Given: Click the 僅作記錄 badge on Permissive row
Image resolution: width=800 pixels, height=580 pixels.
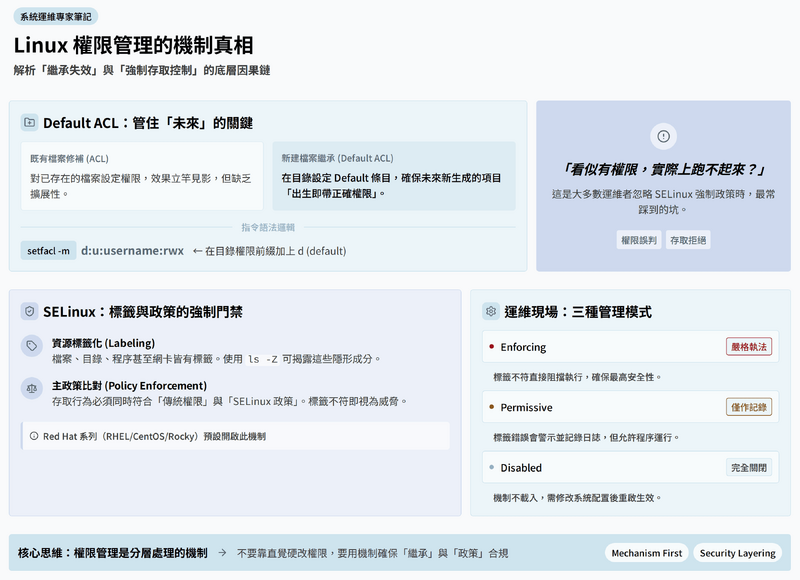Looking at the screenshot, I should 749,407.
